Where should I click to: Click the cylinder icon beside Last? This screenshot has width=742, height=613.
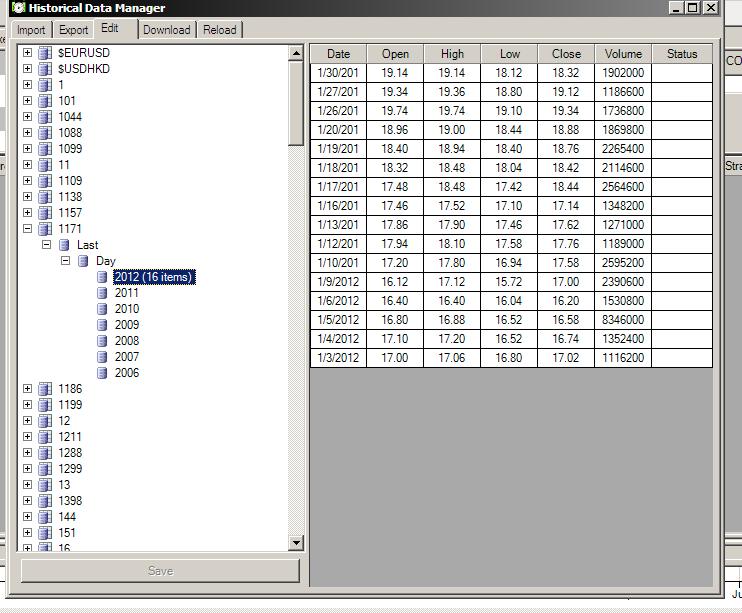pos(64,245)
